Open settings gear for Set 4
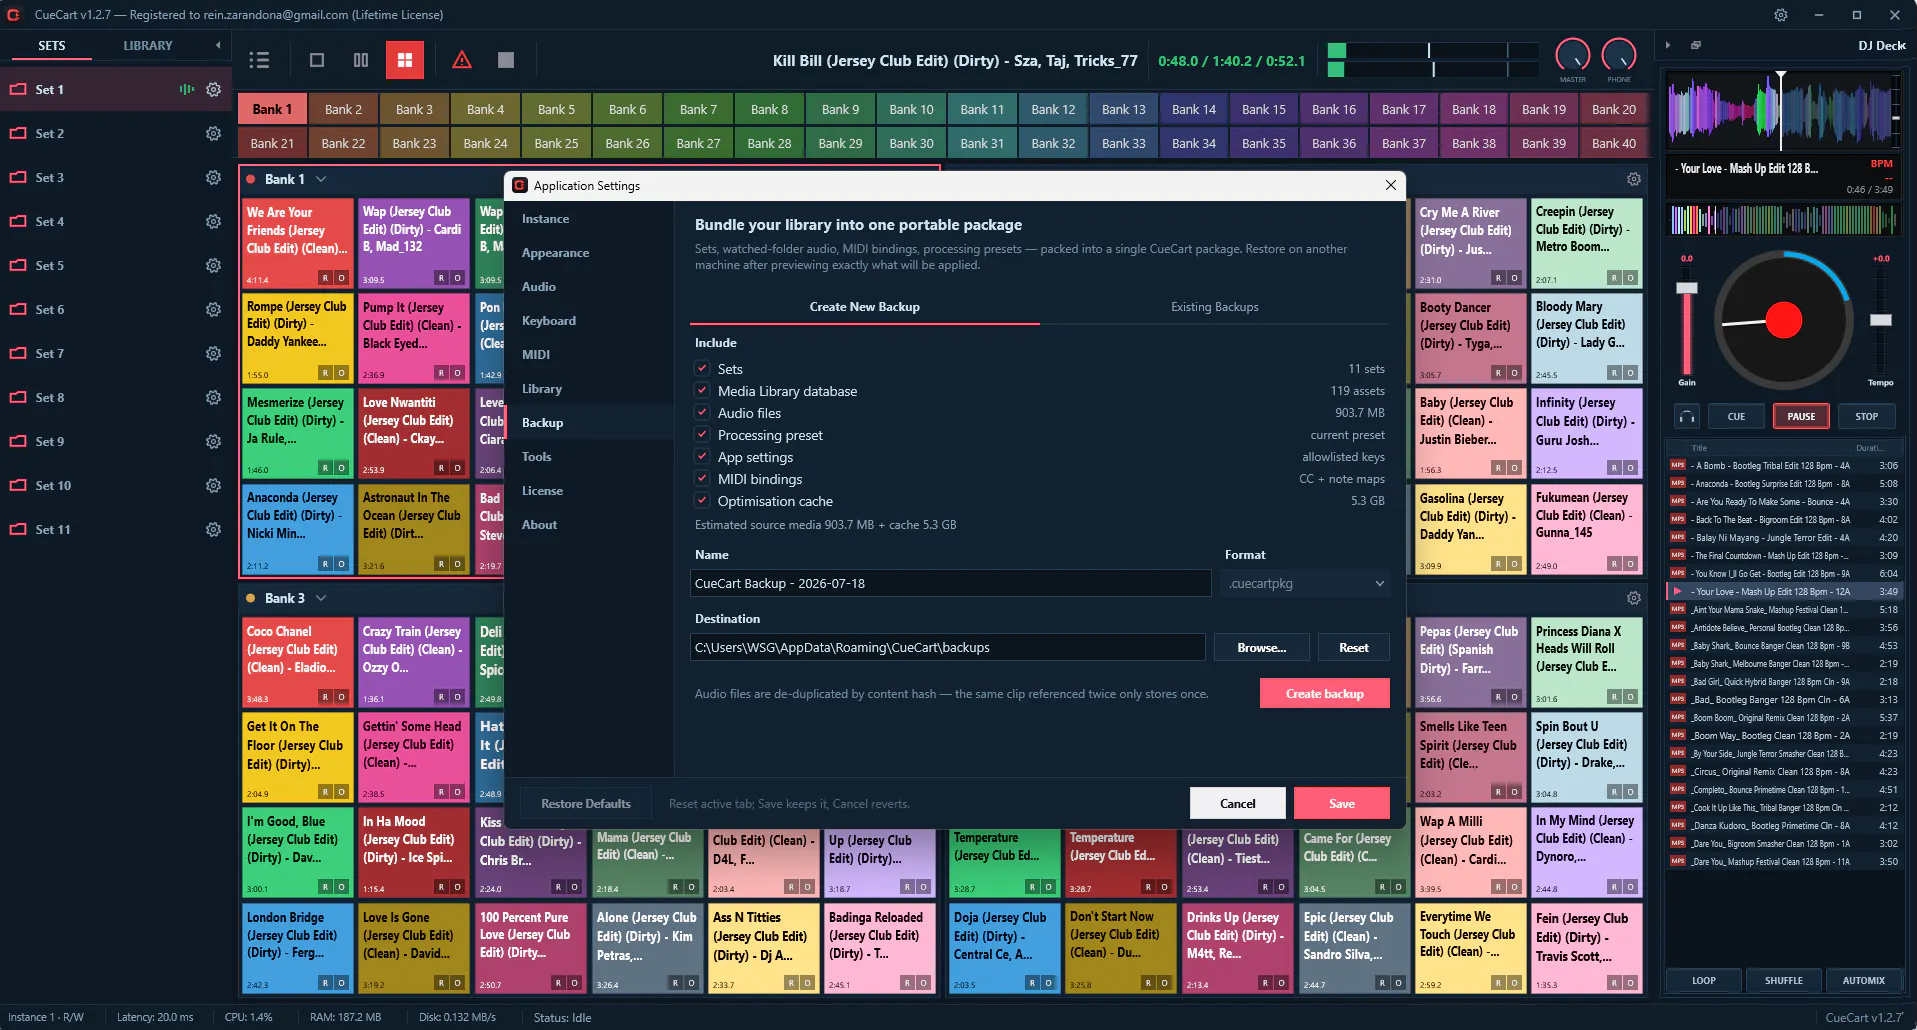This screenshot has width=1917, height=1030. pyautogui.click(x=213, y=221)
